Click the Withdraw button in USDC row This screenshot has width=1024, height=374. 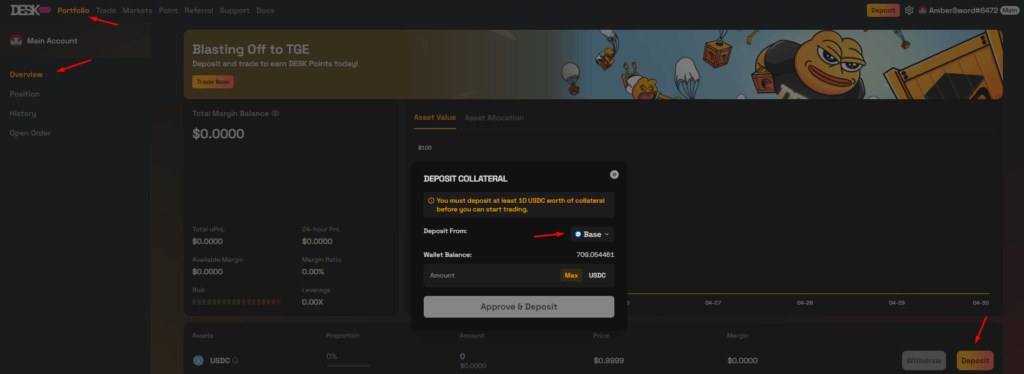point(924,360)
